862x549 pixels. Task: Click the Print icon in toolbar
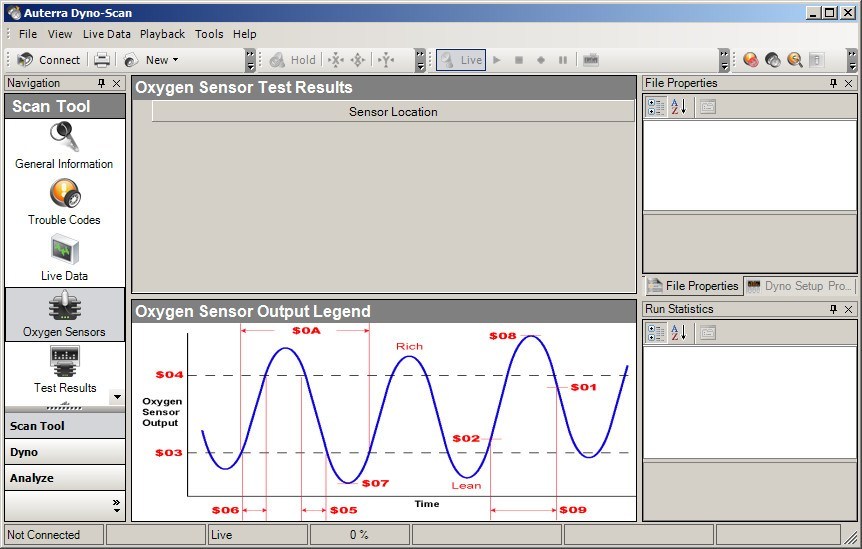[x=102, y=60]
